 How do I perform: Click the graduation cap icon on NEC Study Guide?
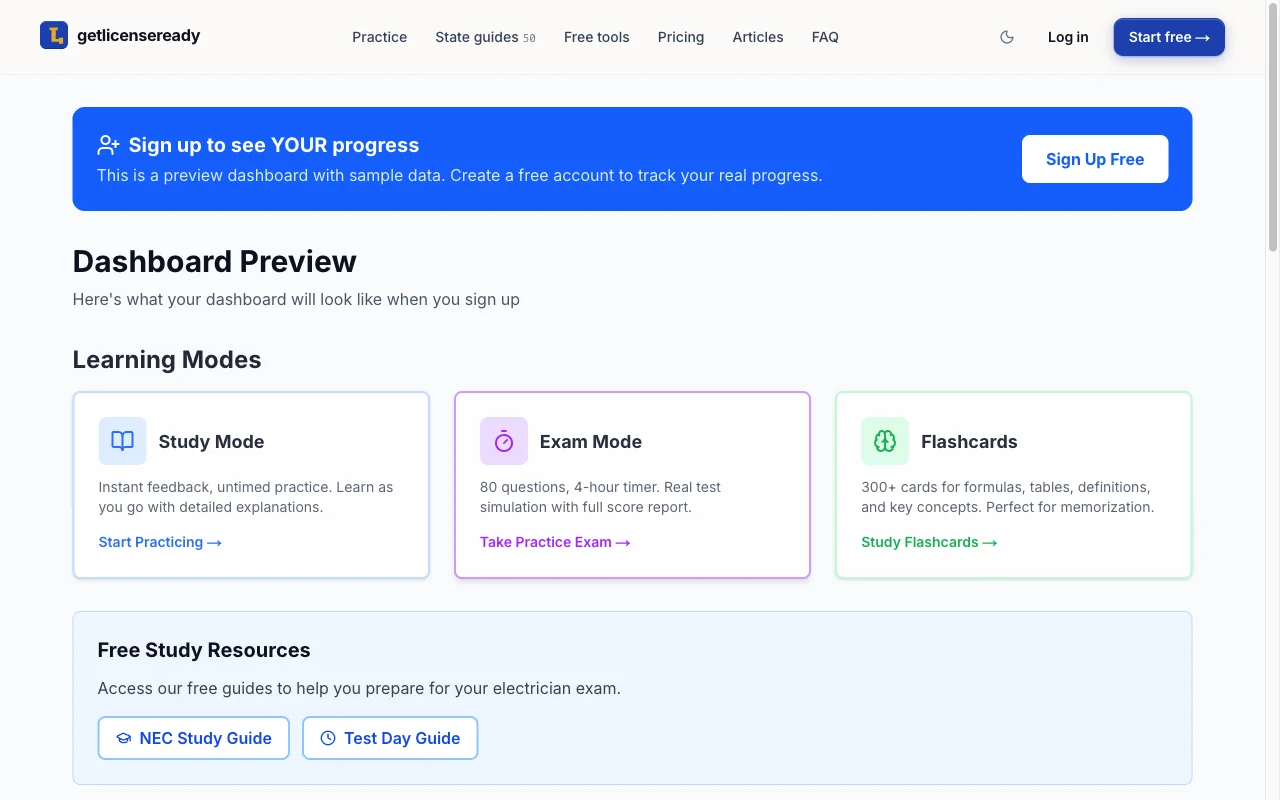click(x=124, y=738)
